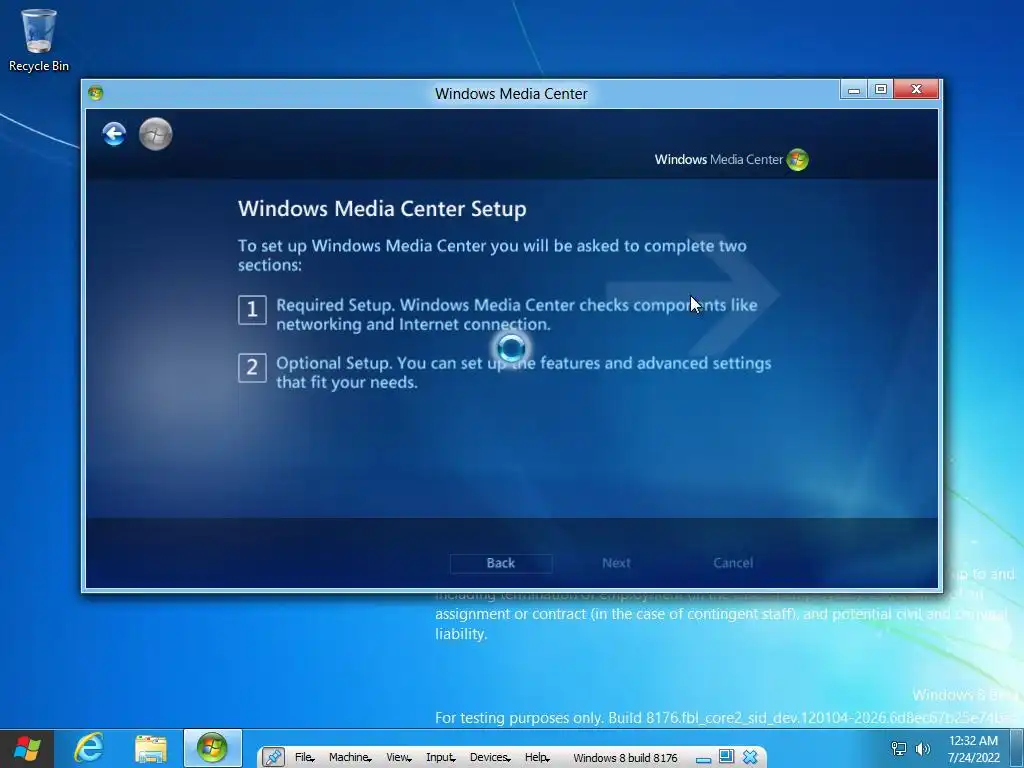Click the blue back arrow in Media Center
The width and height of the screenshot is (1024, 768).
(x=114, y=135)
